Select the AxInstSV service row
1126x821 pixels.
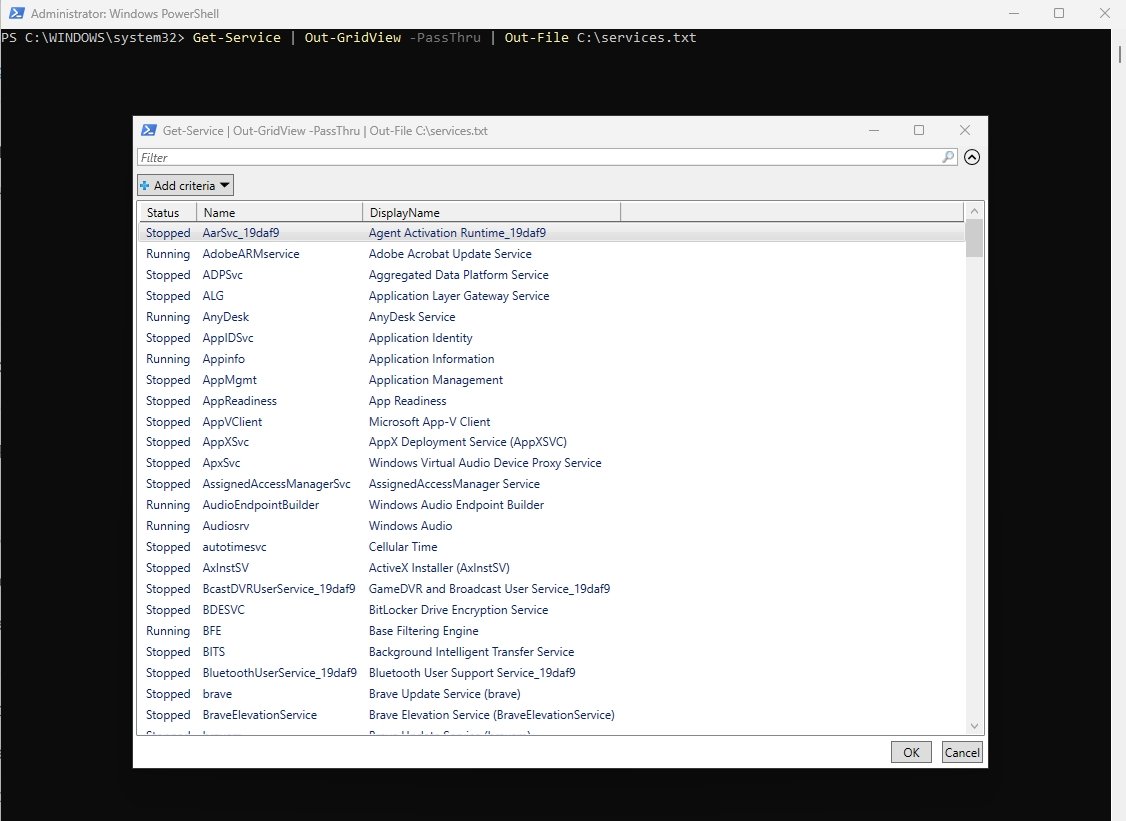click(551, 567)
